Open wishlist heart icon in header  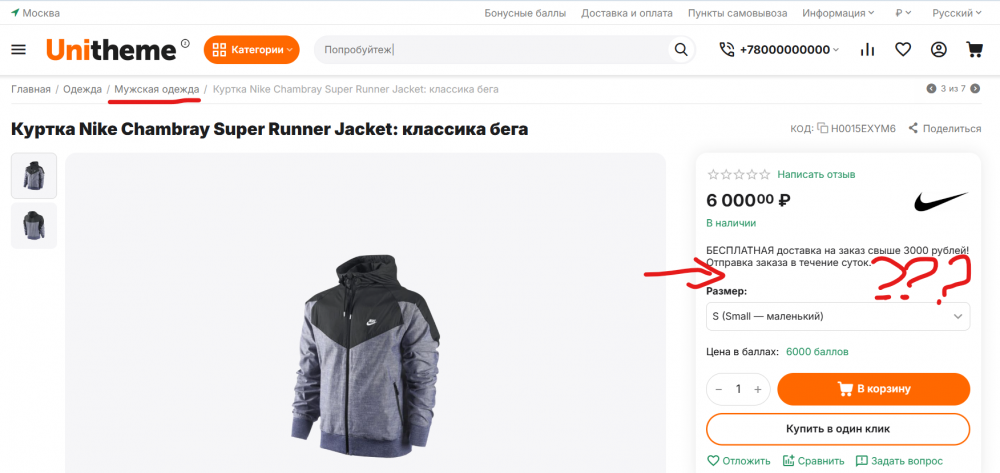[903, 49]
